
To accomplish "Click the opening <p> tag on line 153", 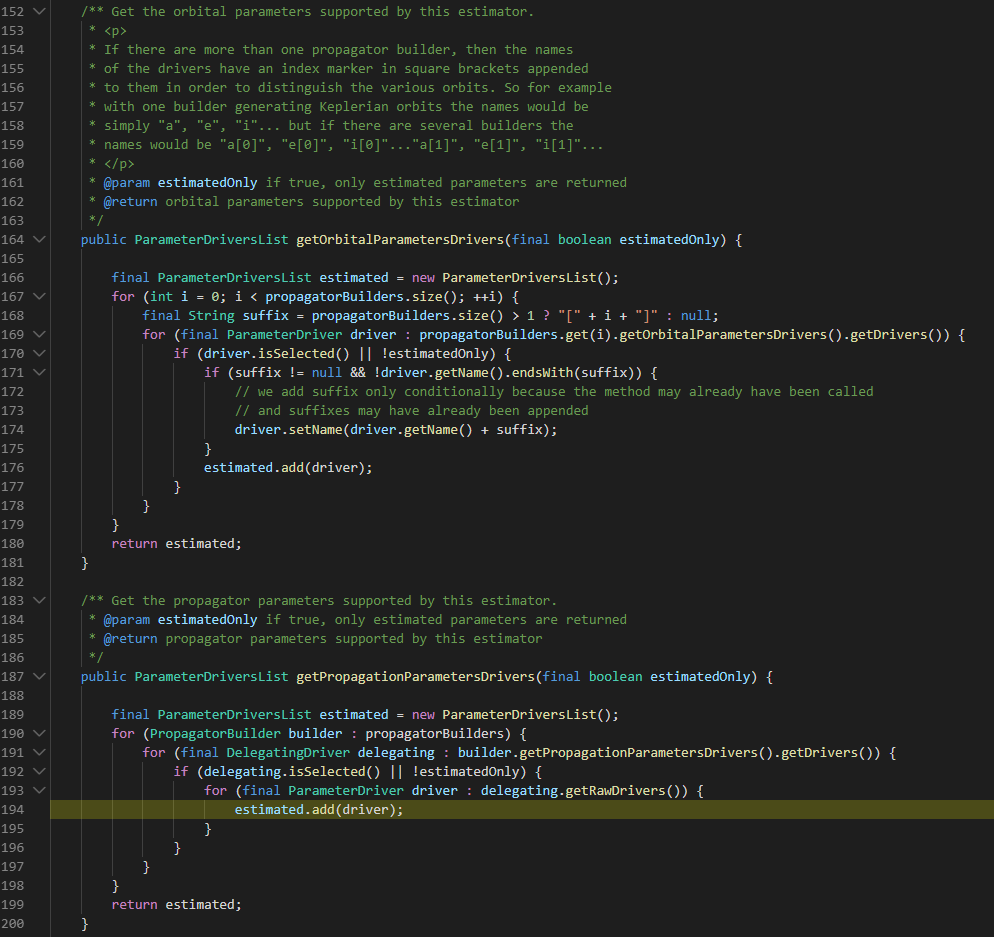I will coord(115,30).
